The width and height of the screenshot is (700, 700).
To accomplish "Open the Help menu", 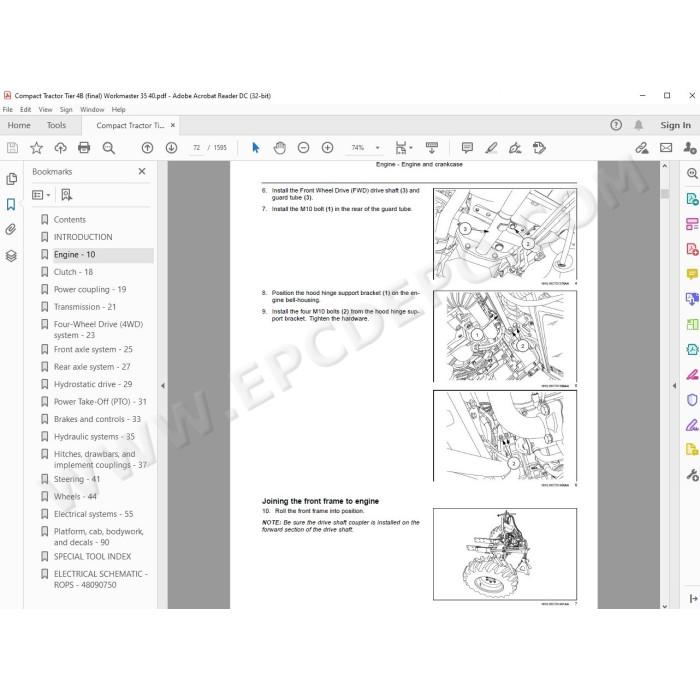I will tap(118, 109).
